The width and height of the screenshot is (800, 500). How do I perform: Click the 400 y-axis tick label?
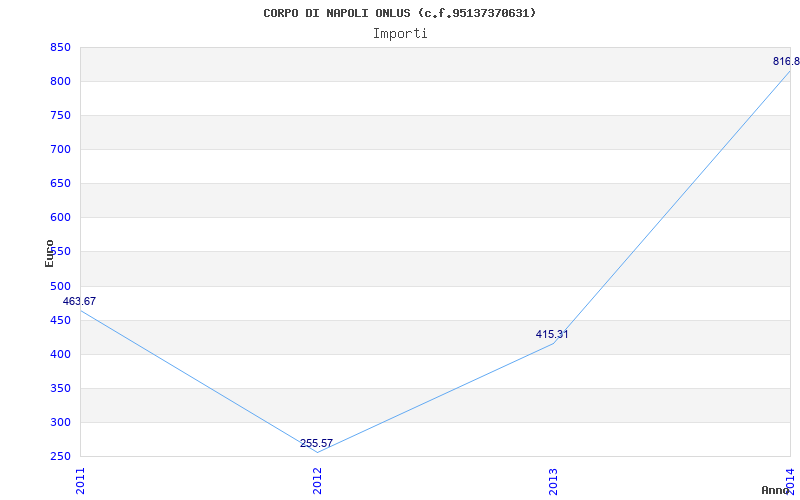point(60,355)
